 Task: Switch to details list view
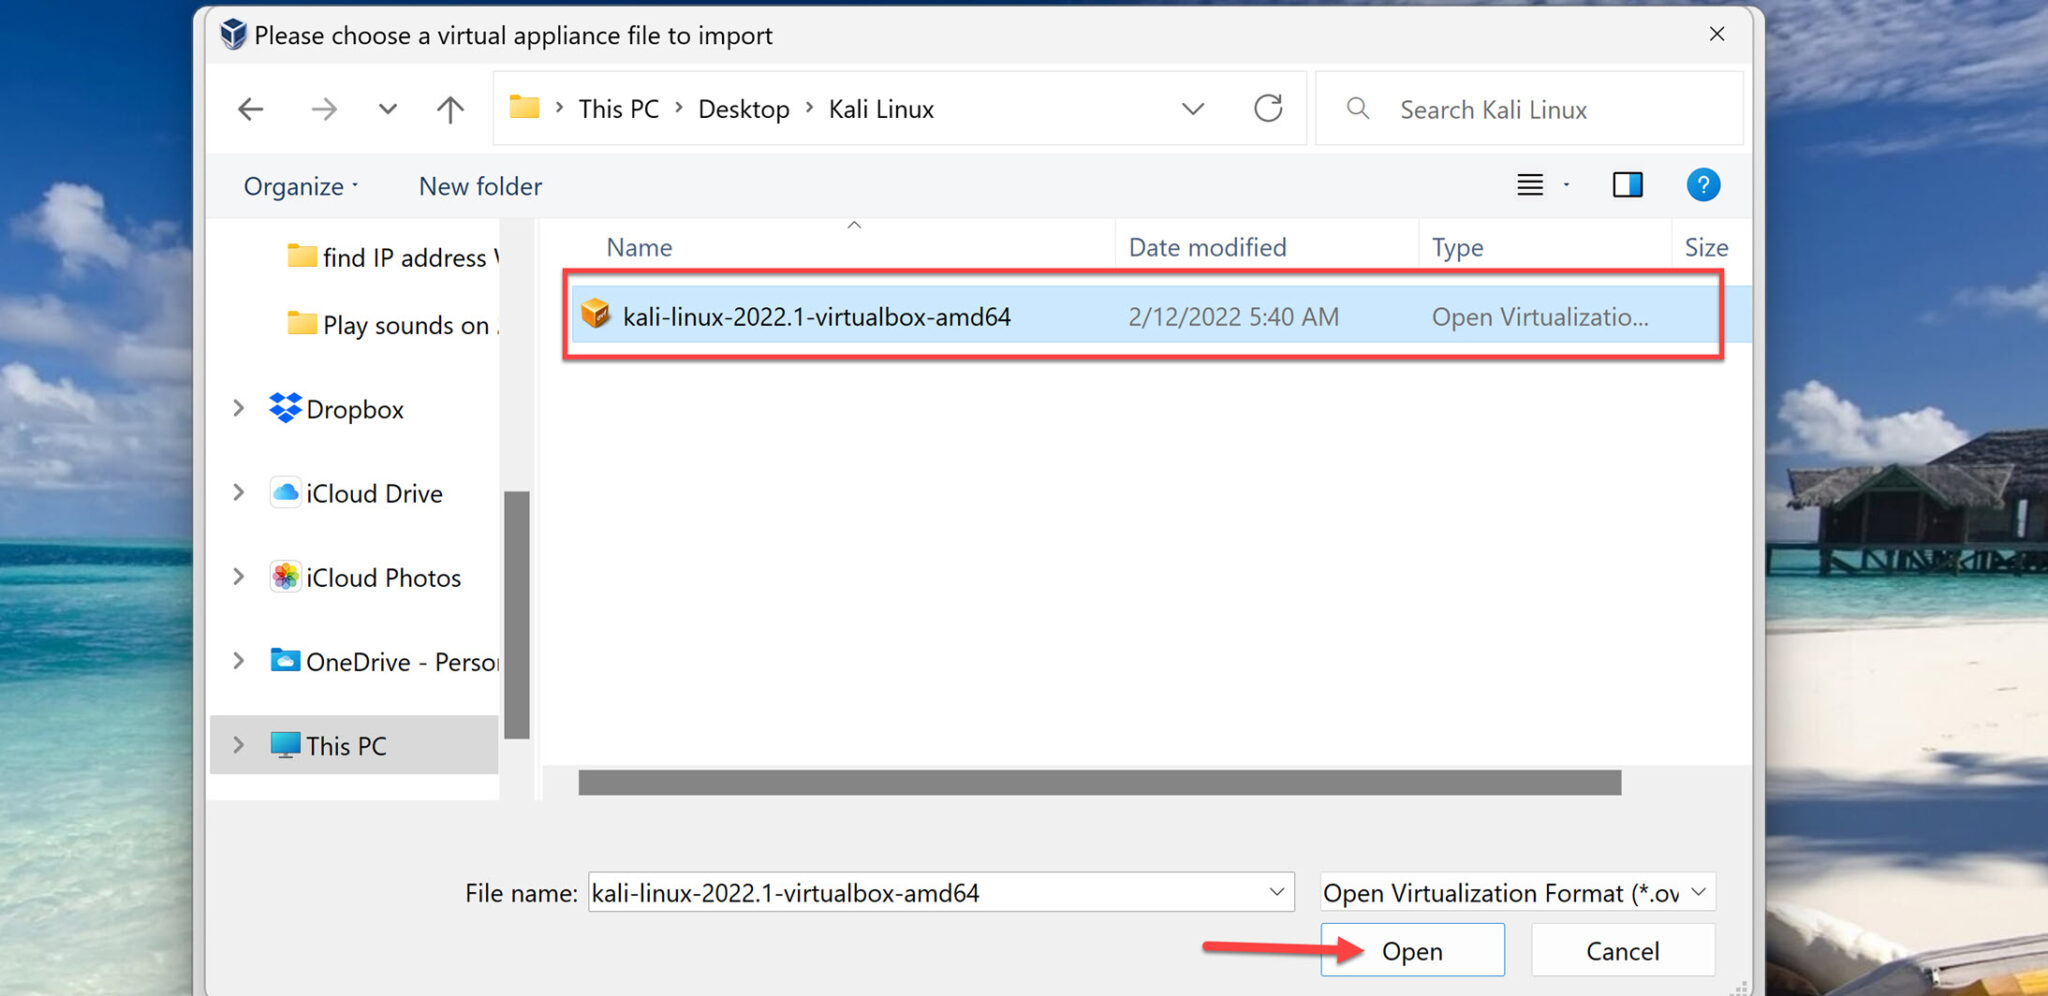[x=1529, y=184]
